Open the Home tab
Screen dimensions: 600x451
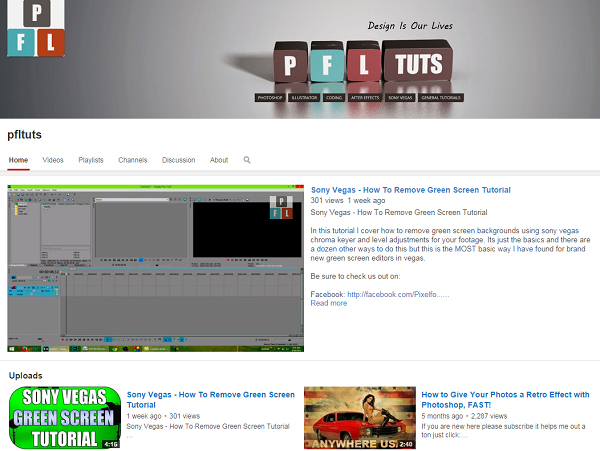coord(18,160)
